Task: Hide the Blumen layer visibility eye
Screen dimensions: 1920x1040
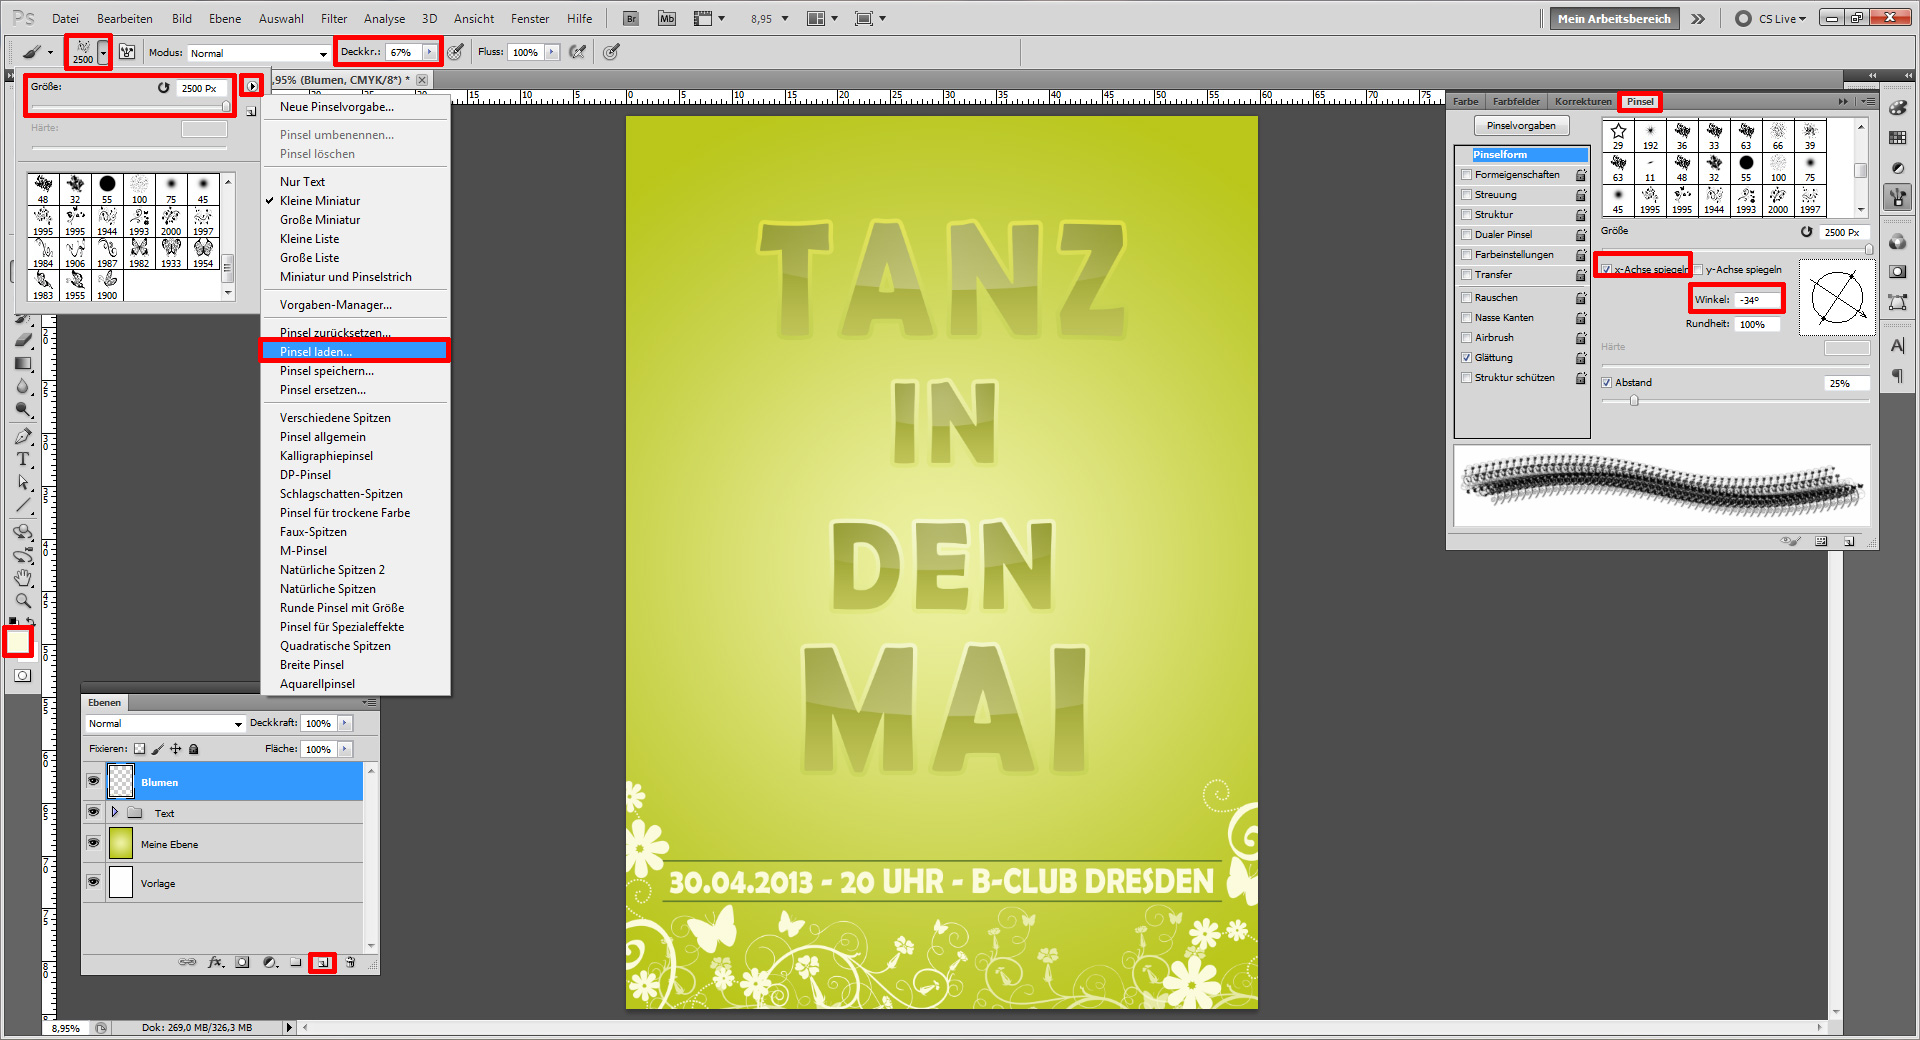Action: pos(94,781)
